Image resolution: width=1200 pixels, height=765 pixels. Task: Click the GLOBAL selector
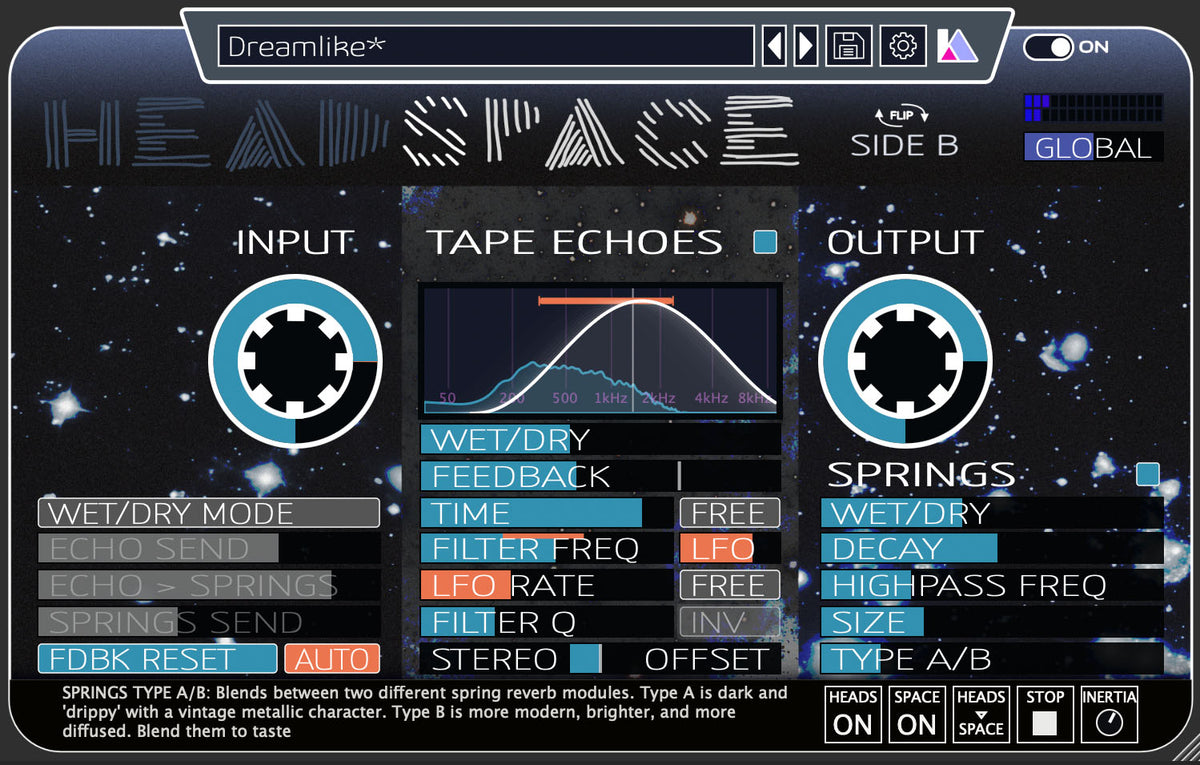(1093, 147)
